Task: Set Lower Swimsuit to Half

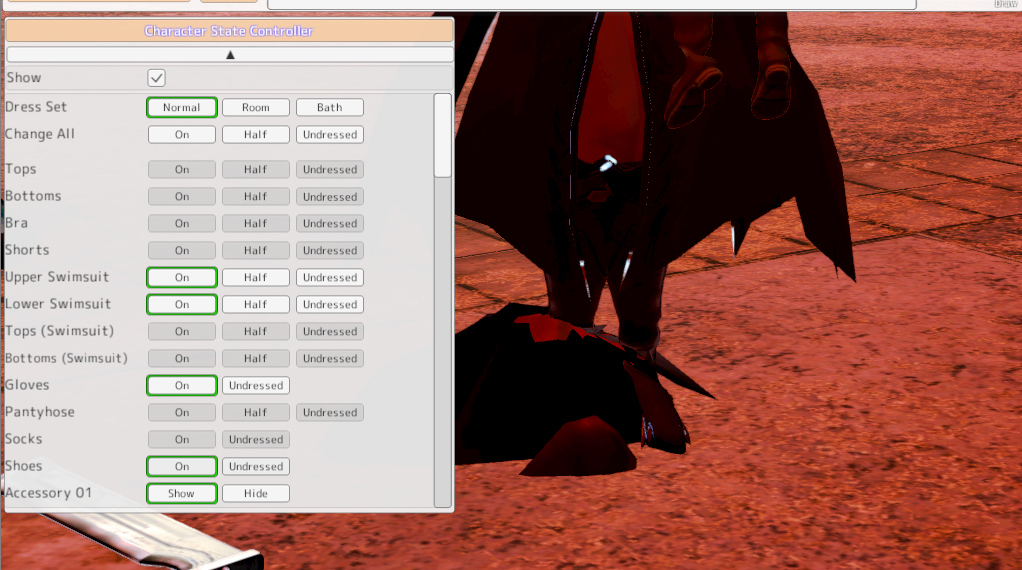Action: 256,305
